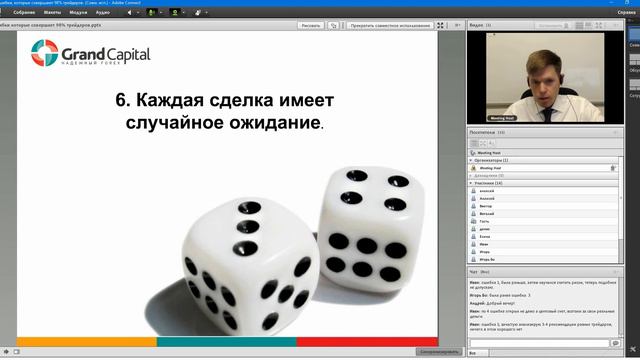Click Прекратить совместное использование button
The width and height of the screenshot is (640, 360).
tap(390, 25)
